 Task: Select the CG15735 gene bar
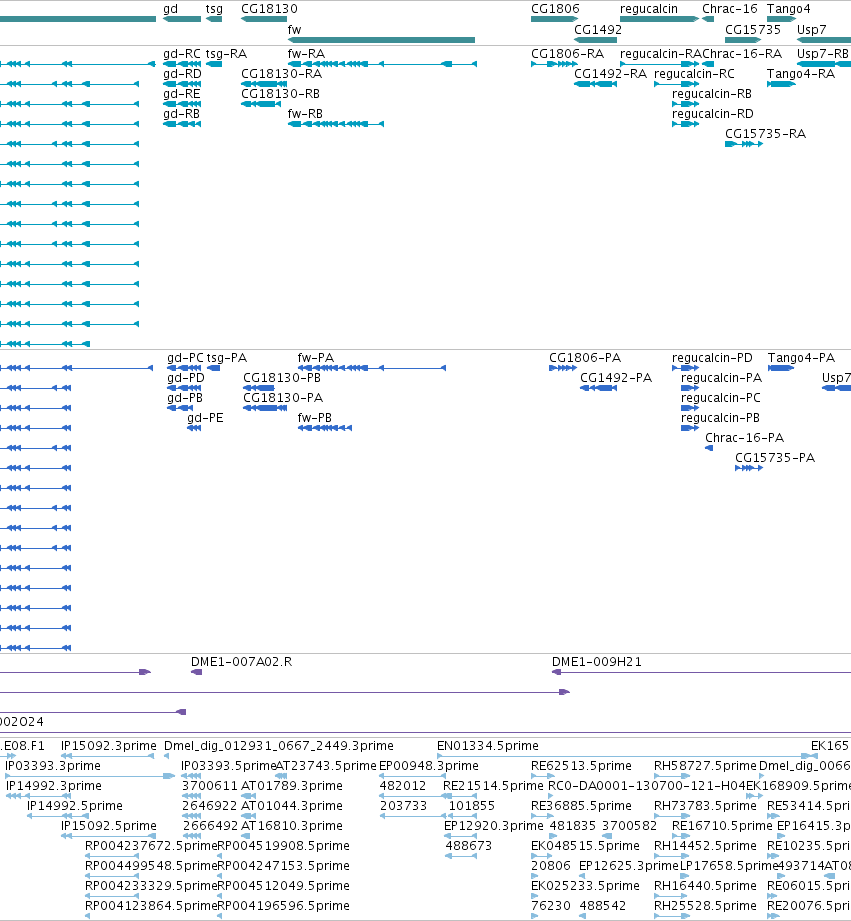(x=743, y=40)
